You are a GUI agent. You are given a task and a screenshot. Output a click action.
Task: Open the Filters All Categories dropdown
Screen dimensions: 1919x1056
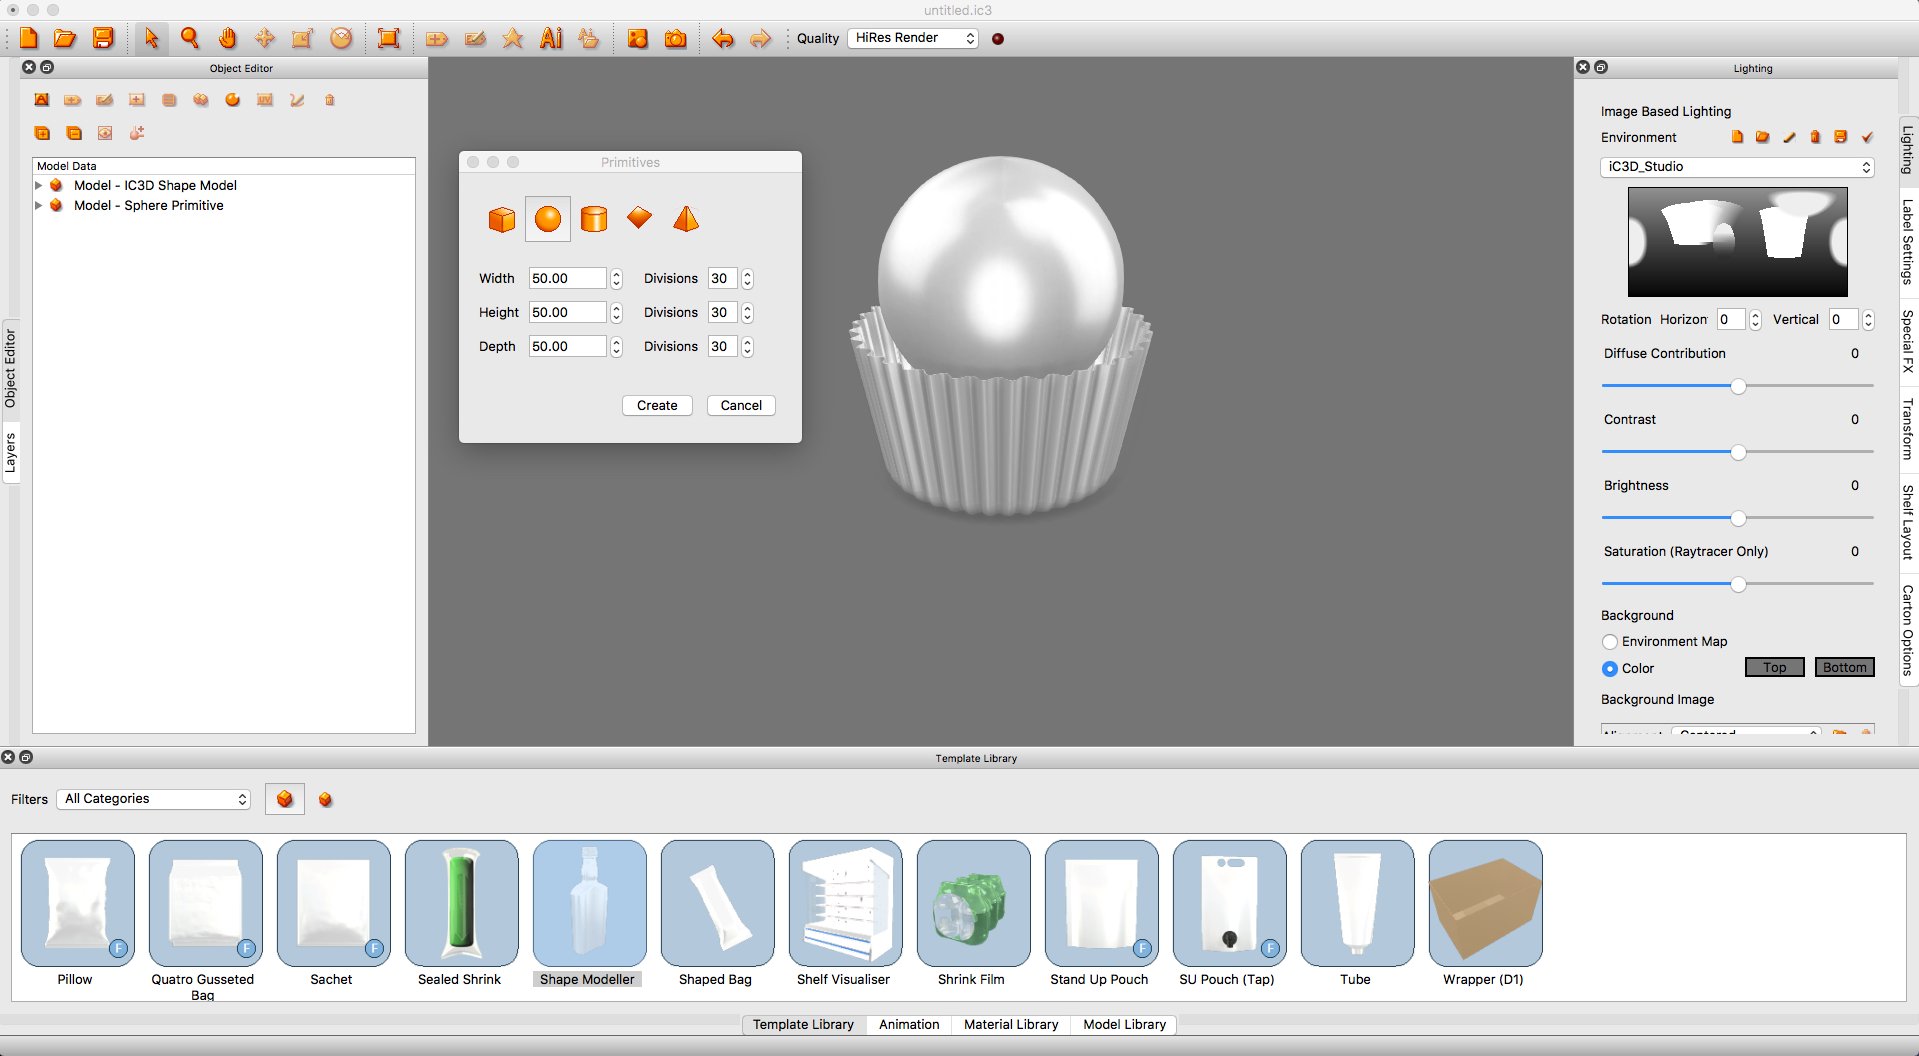[153, 798]
